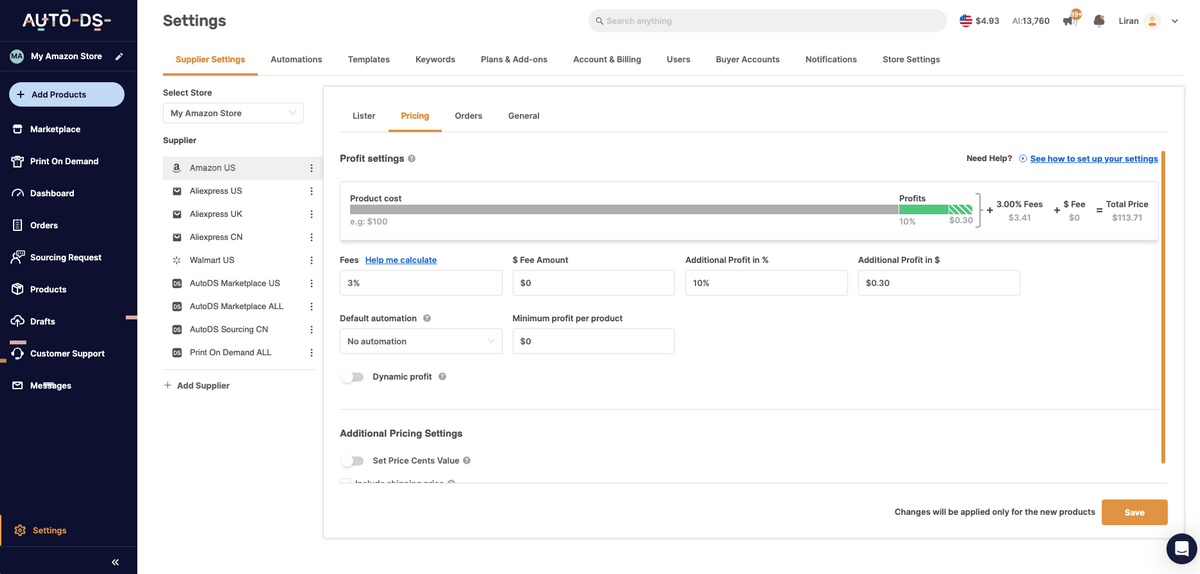Open Orders in the left sidebar

[x=44, y=225]
